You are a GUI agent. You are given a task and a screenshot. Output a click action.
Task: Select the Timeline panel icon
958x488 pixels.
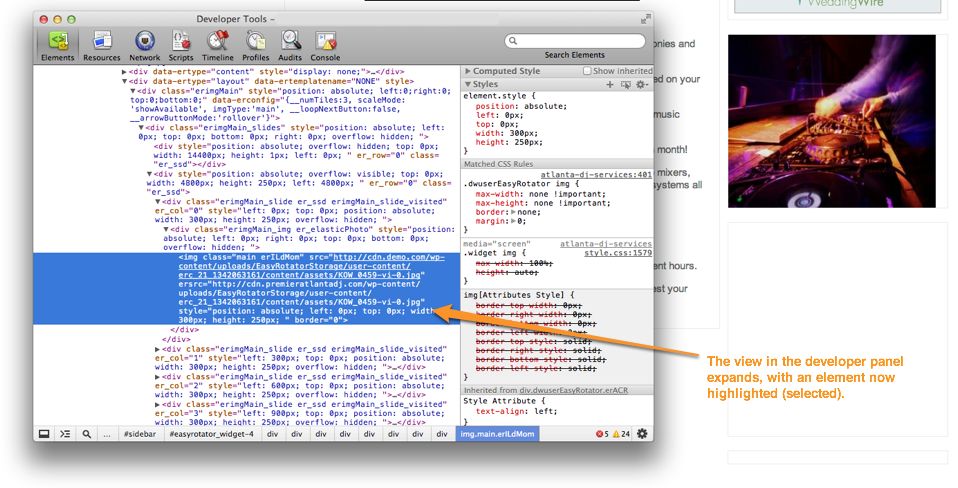point(218,45)
